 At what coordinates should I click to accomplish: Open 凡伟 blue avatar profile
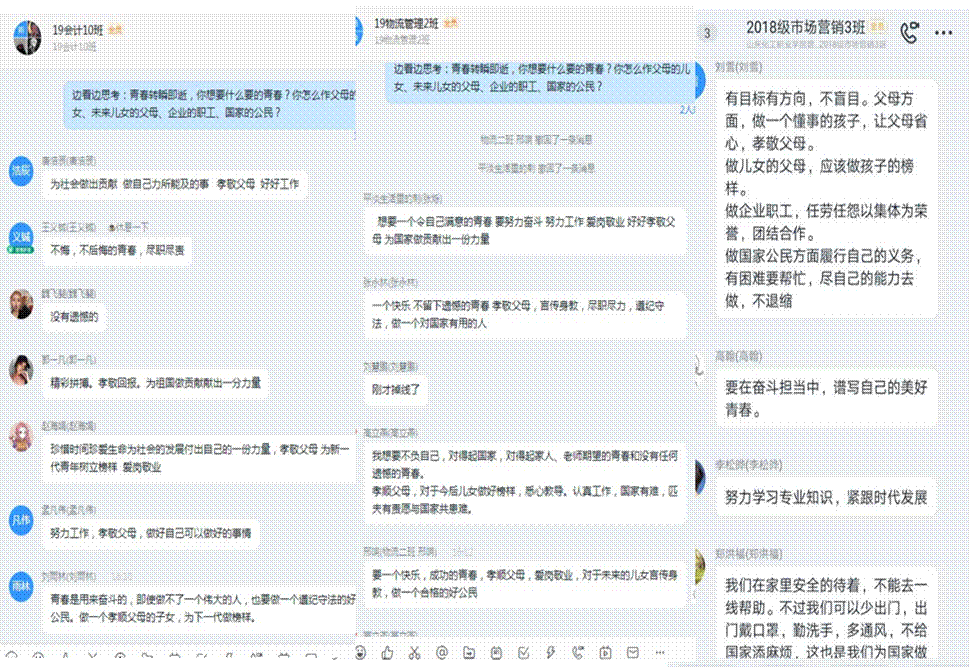(20, 520)
